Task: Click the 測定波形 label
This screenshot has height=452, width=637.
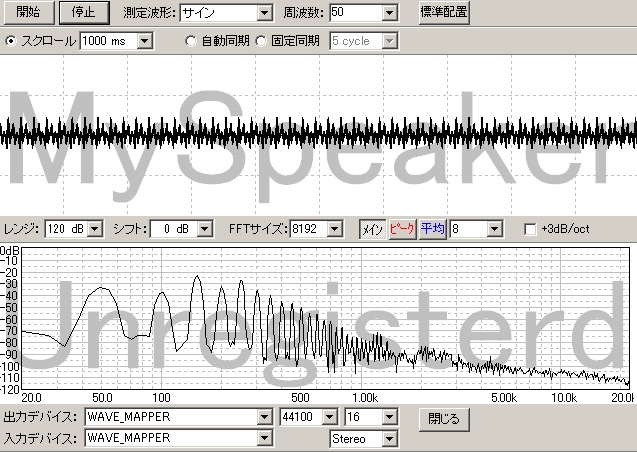Action: tap(150, 13)
